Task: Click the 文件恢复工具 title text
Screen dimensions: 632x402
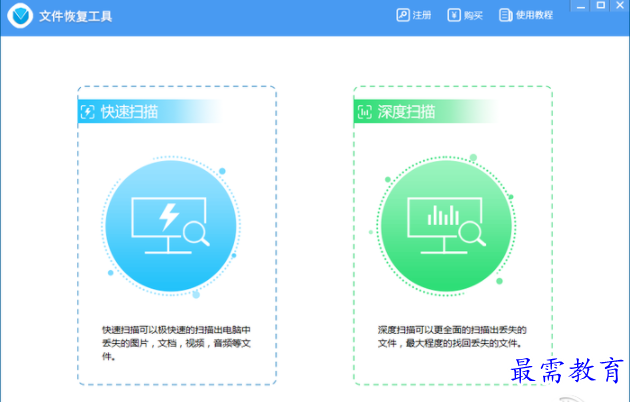Action: coord(75,16)
